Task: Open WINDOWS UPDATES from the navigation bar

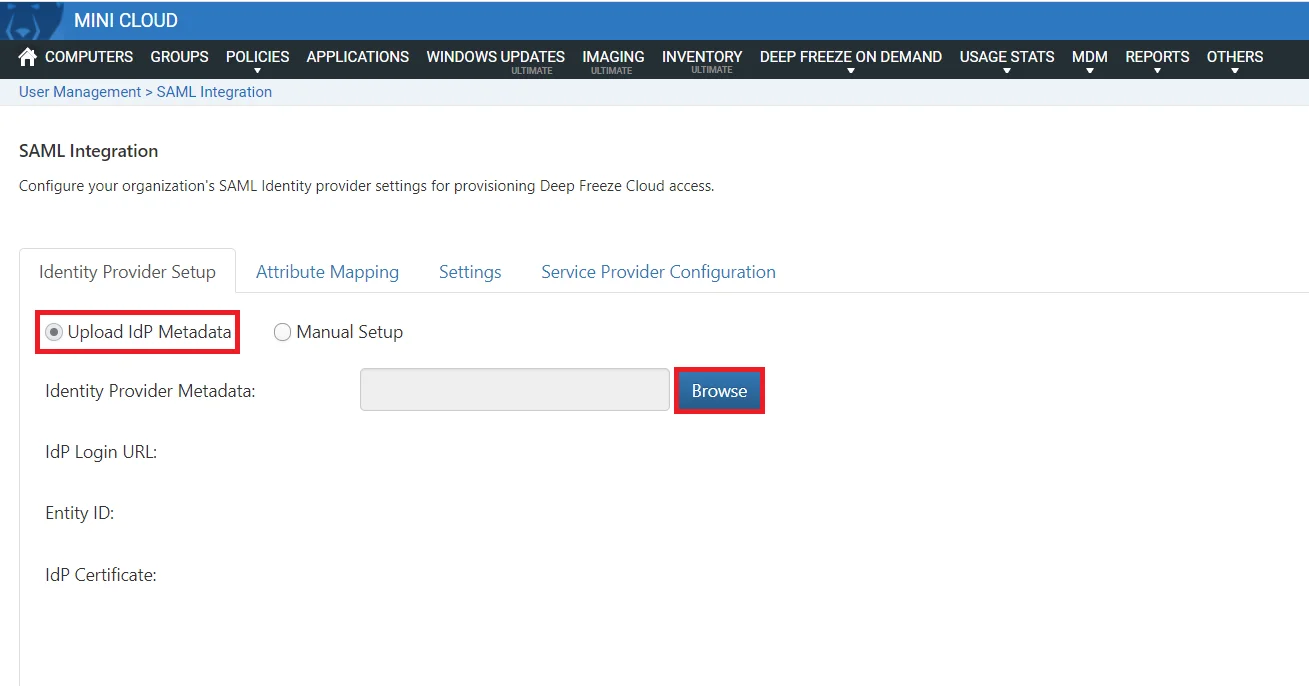Action: click(x=495, y=57)
